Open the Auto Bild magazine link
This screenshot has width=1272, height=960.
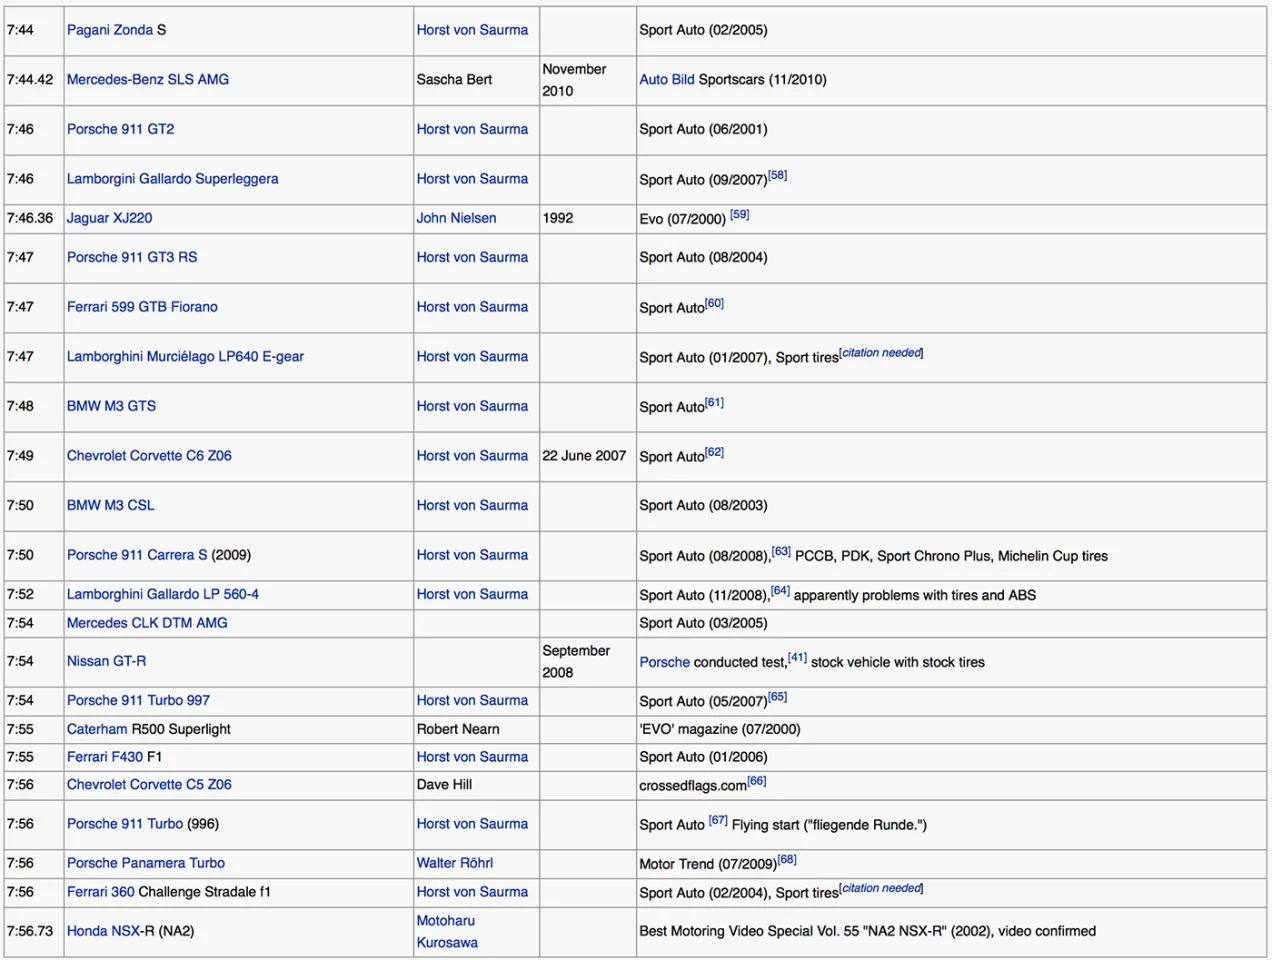pos(666,79)
